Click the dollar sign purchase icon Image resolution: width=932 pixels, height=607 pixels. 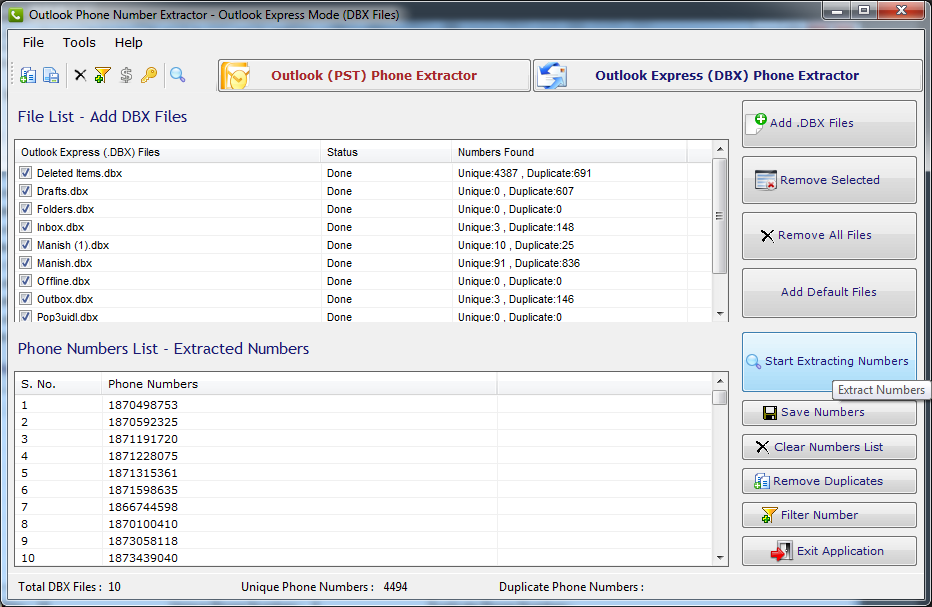(125, 75)
